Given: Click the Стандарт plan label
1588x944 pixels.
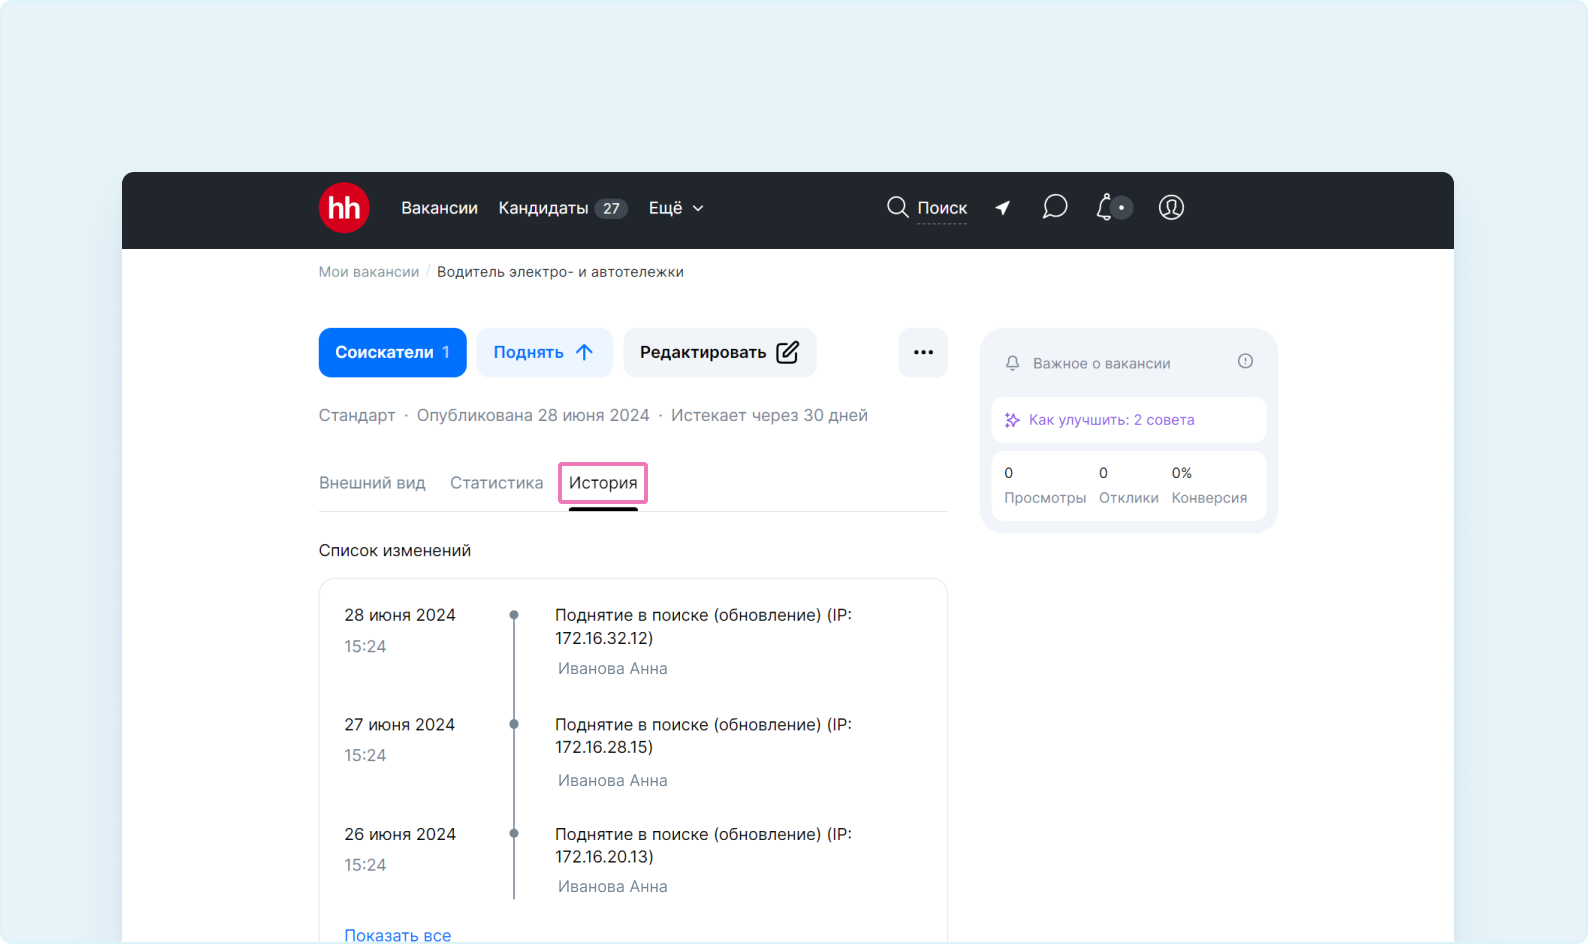Looking at the screenshot, I should pyautogui.click(x=357, y=415).
